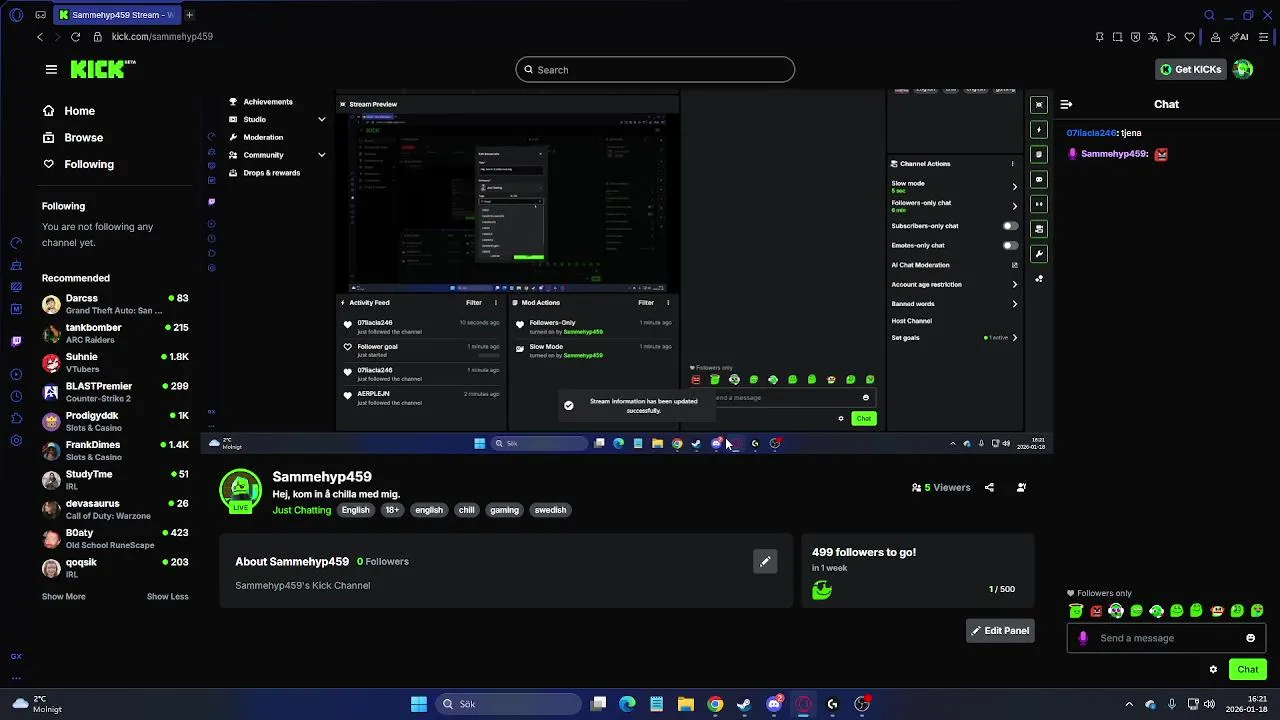
Task: Open Activity Feed three-dot menu
Action: point(496,302)
